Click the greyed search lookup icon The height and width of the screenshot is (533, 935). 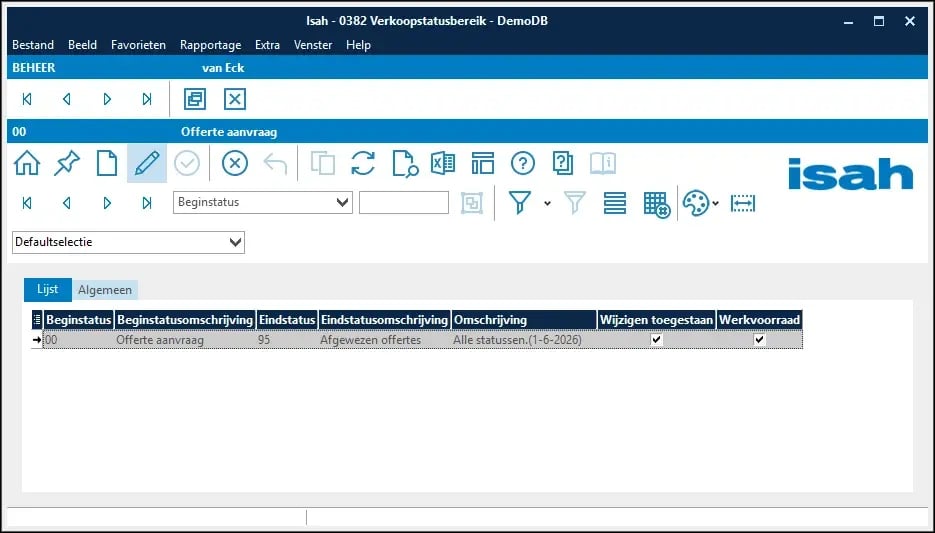472,203
